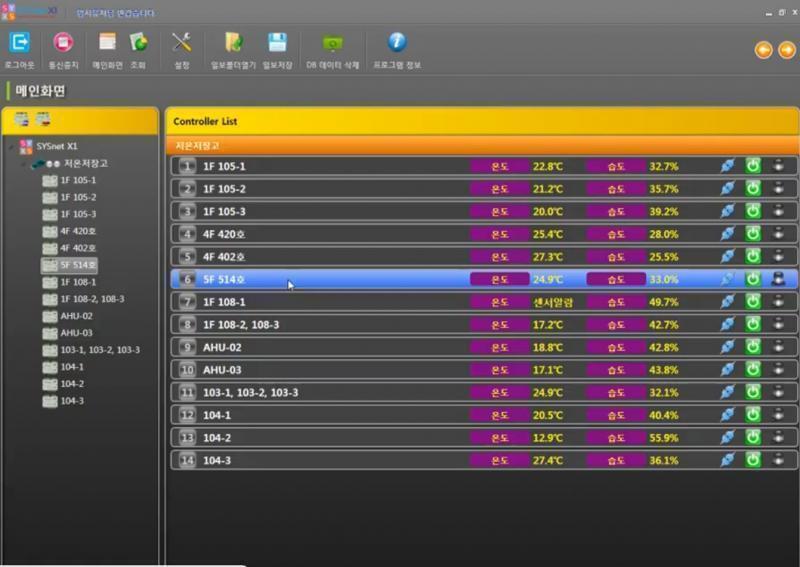Screen dimensions: 800x567
Task: Collapse the SYSnet X1 tree node arrow
Action: click(12, 146)
